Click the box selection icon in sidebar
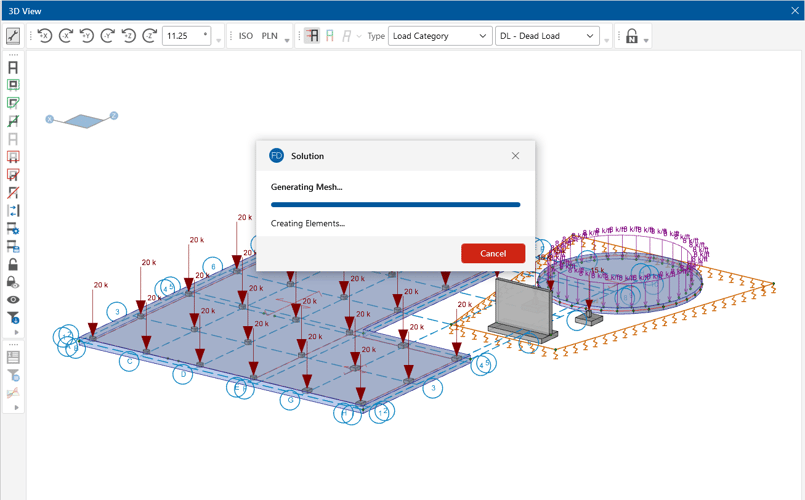This screenshot has width=805, height=500. click(x=13, y=85)
